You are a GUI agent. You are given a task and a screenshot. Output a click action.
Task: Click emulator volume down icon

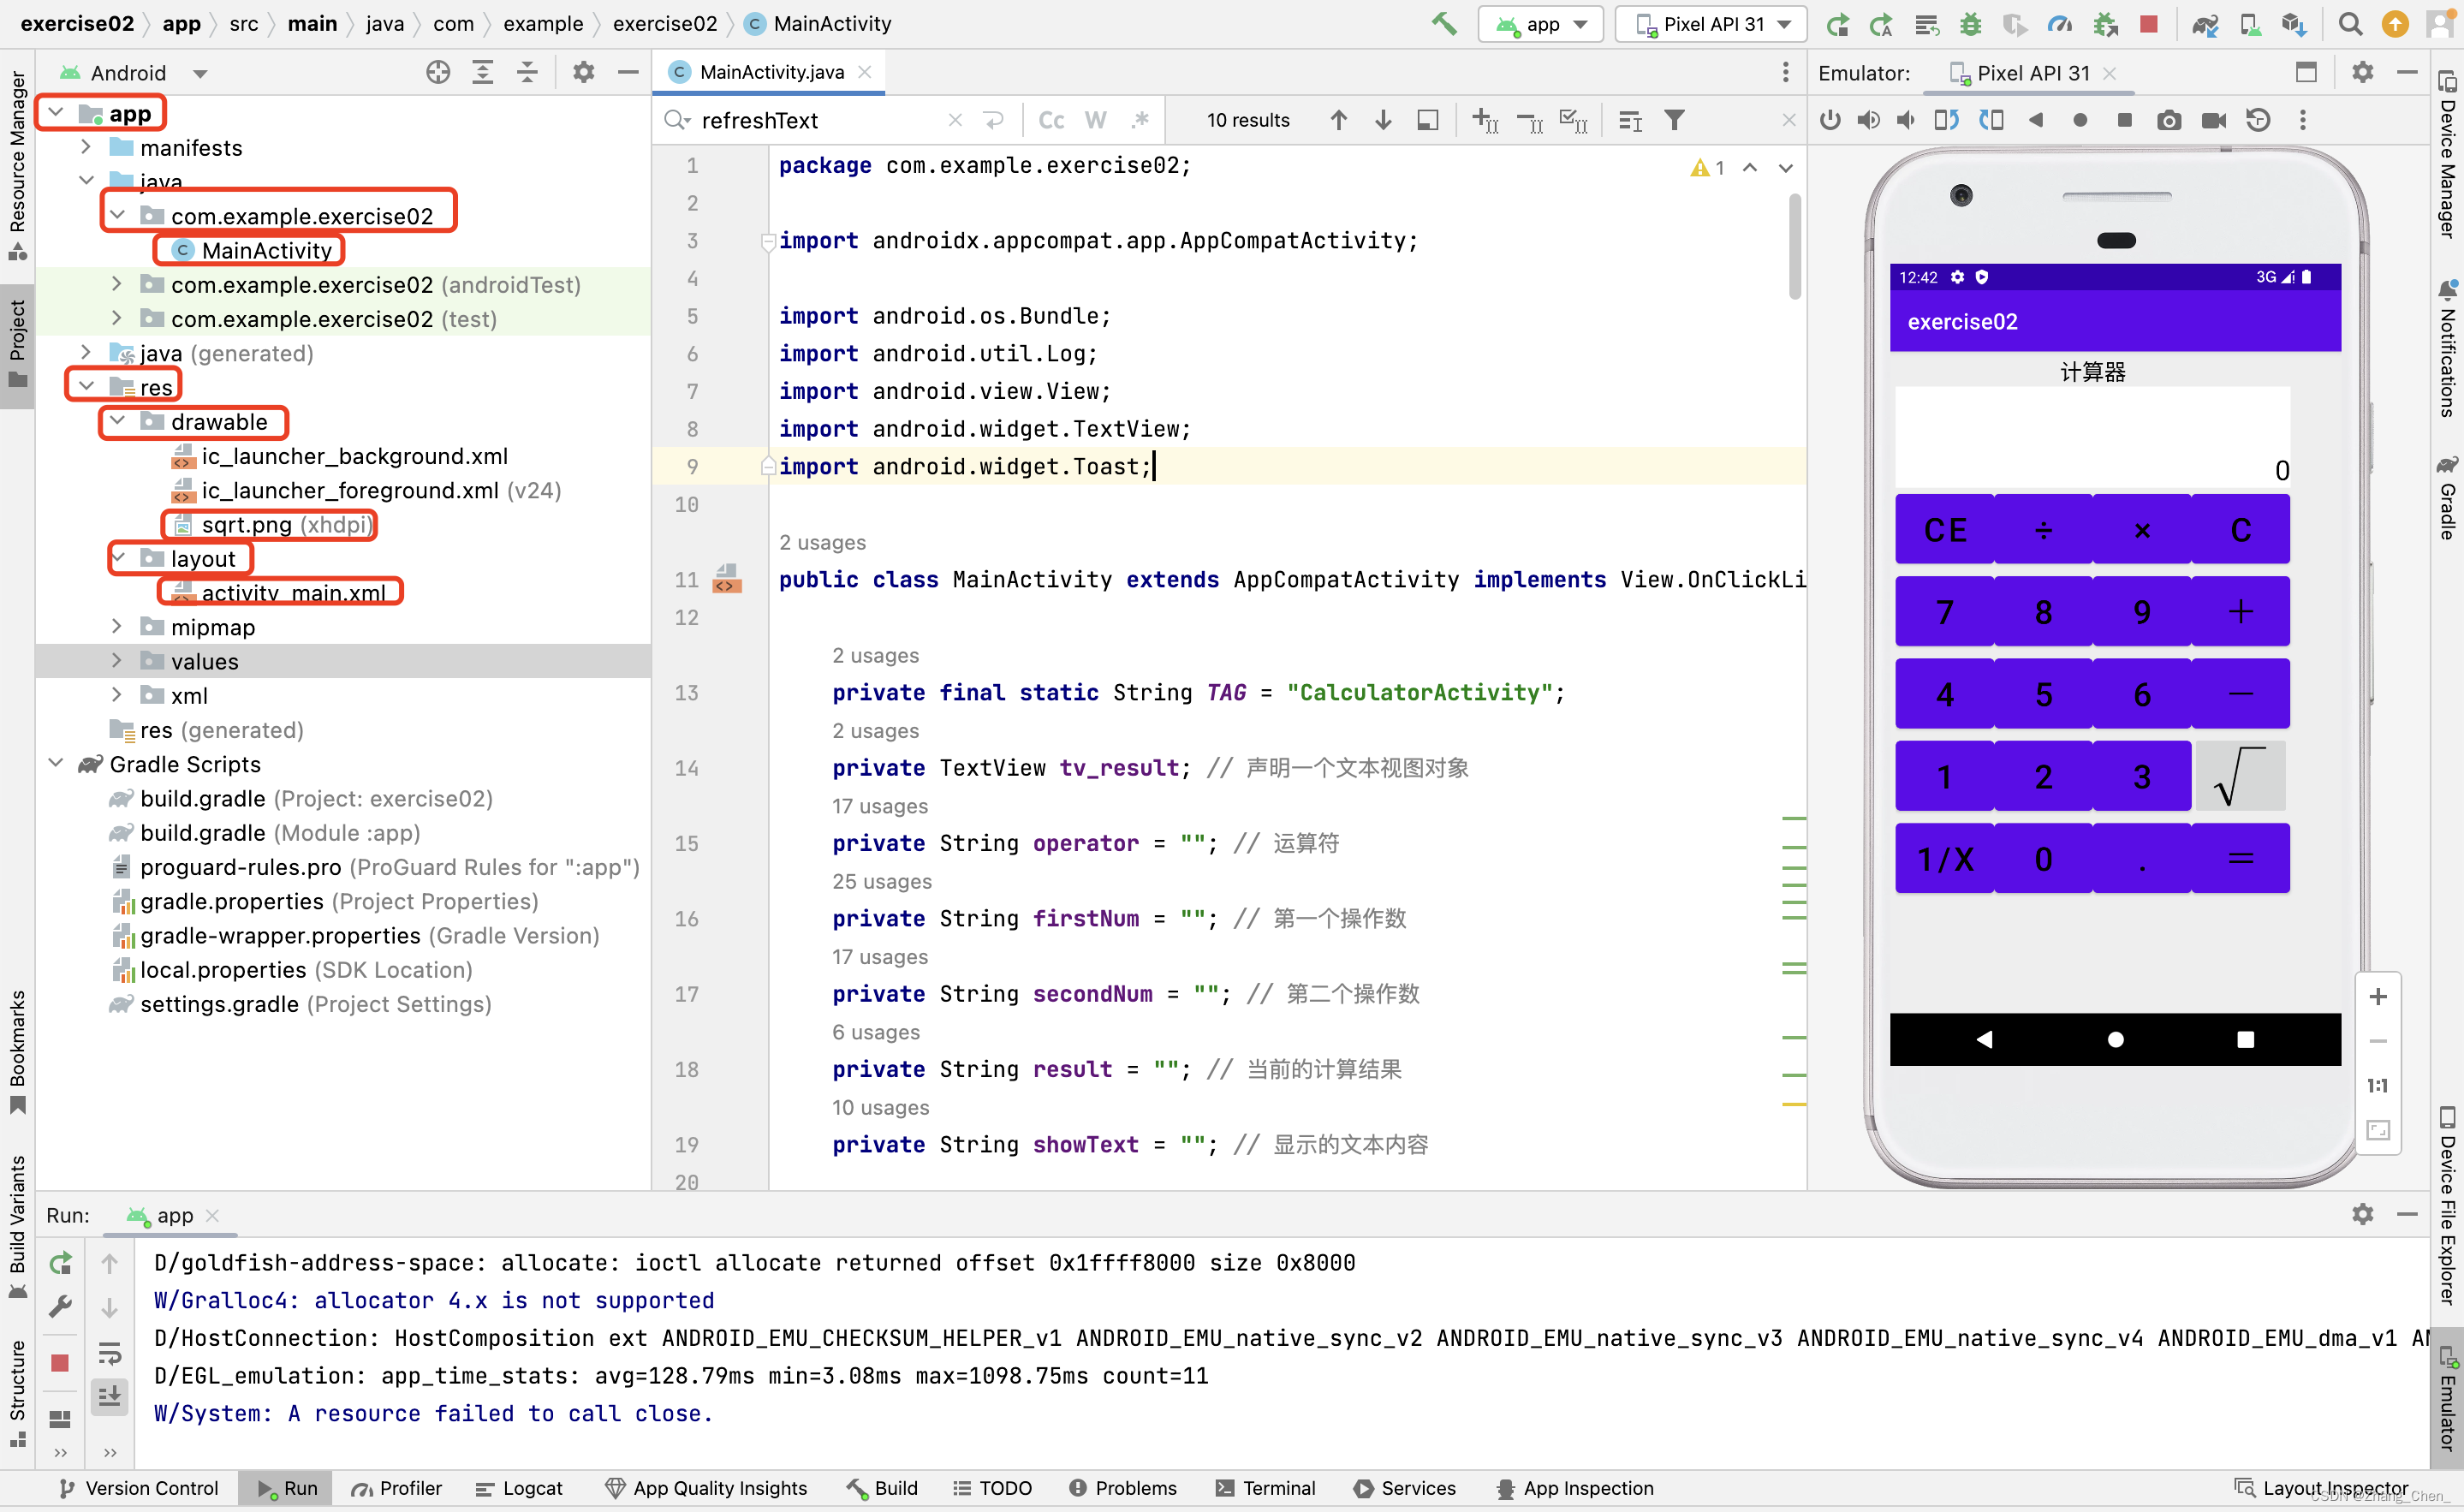pyautogui.click(x=1906, y=120)
